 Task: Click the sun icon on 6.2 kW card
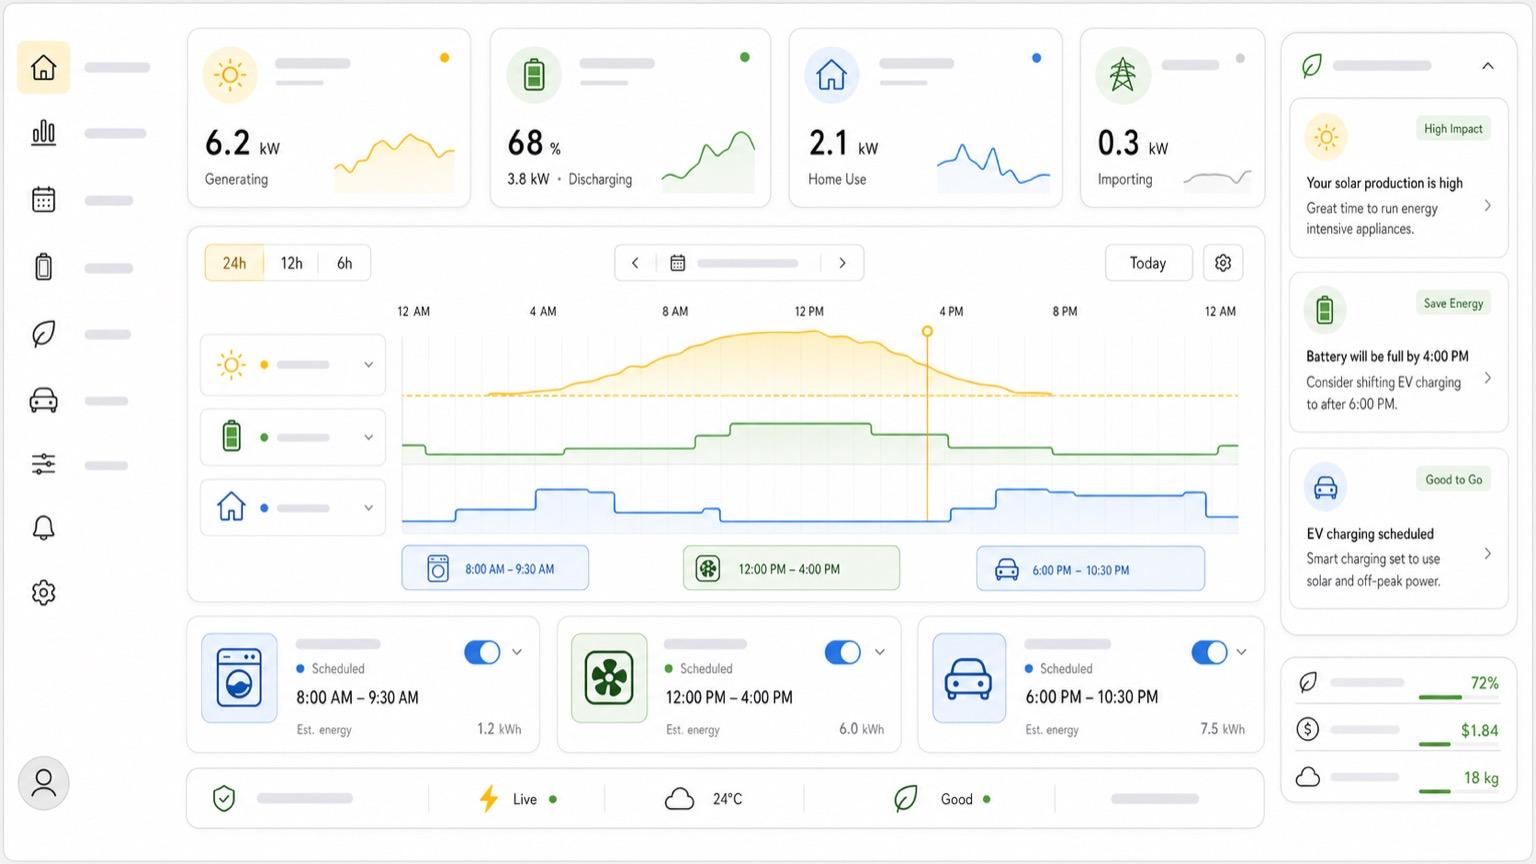click(x=230, y=75)
